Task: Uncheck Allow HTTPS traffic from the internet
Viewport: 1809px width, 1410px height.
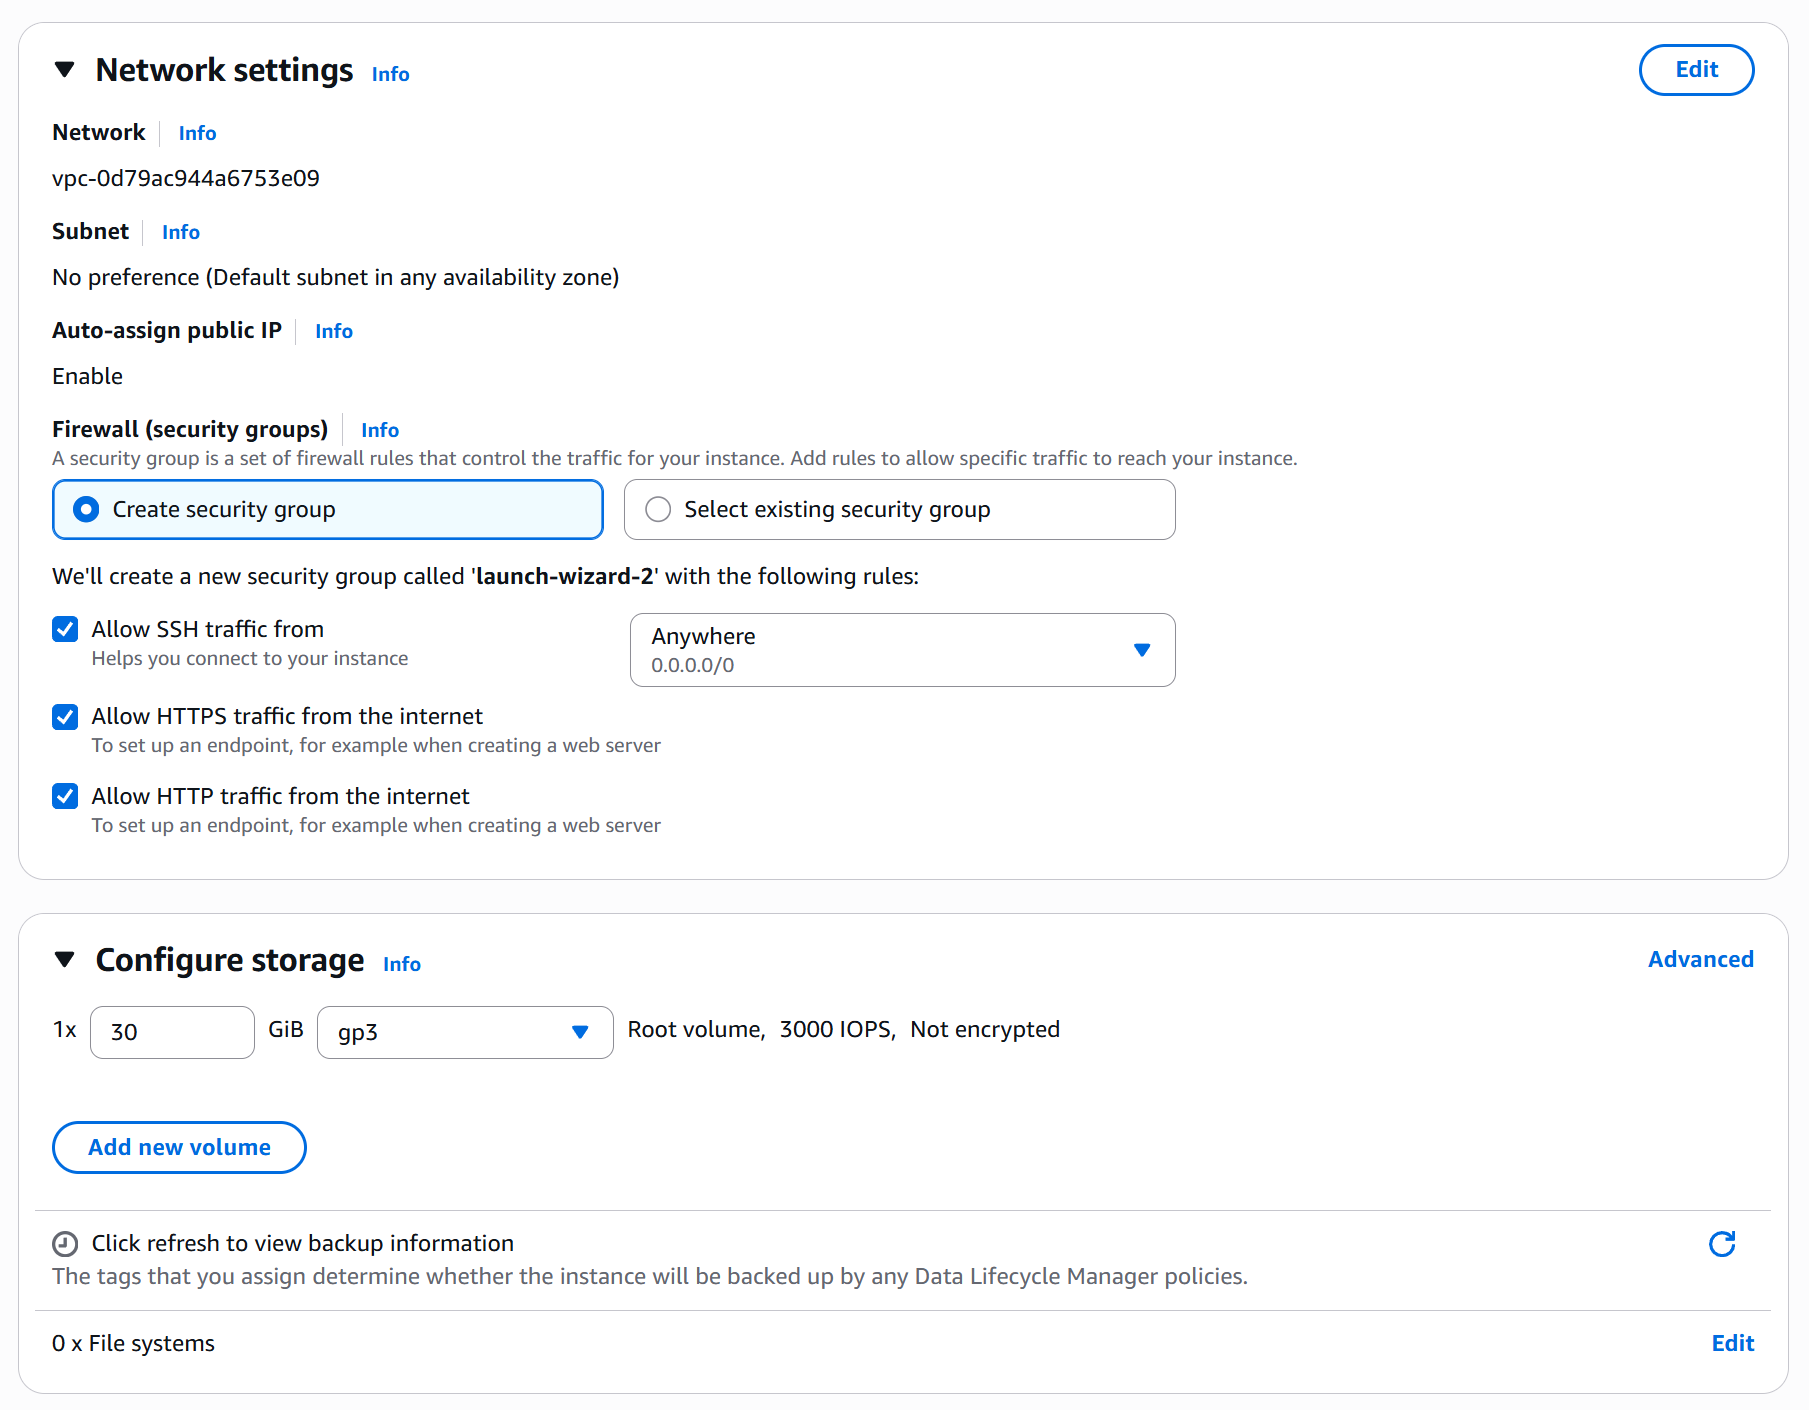Action: click(66, 717)
